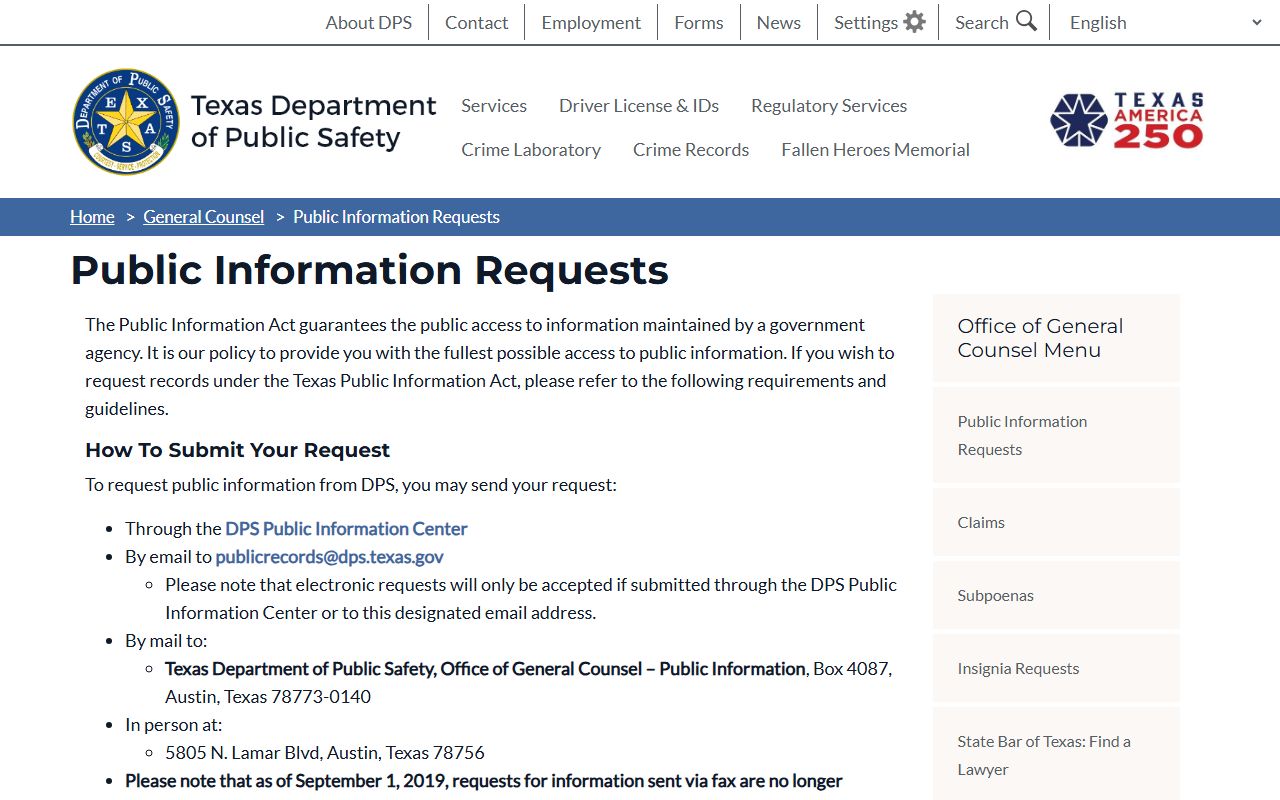Click the How To Submit Your Request heading

(237, 450)
